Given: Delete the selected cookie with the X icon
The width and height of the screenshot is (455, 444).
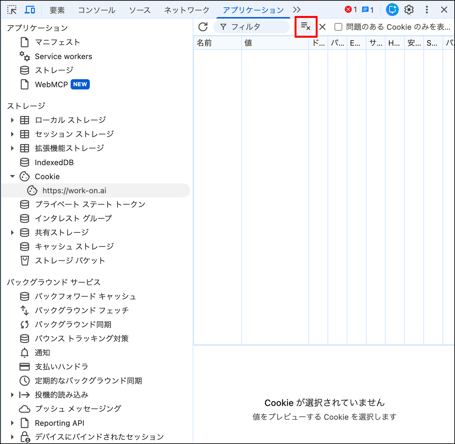Looking at the screenshot, I should pos(322,27).
